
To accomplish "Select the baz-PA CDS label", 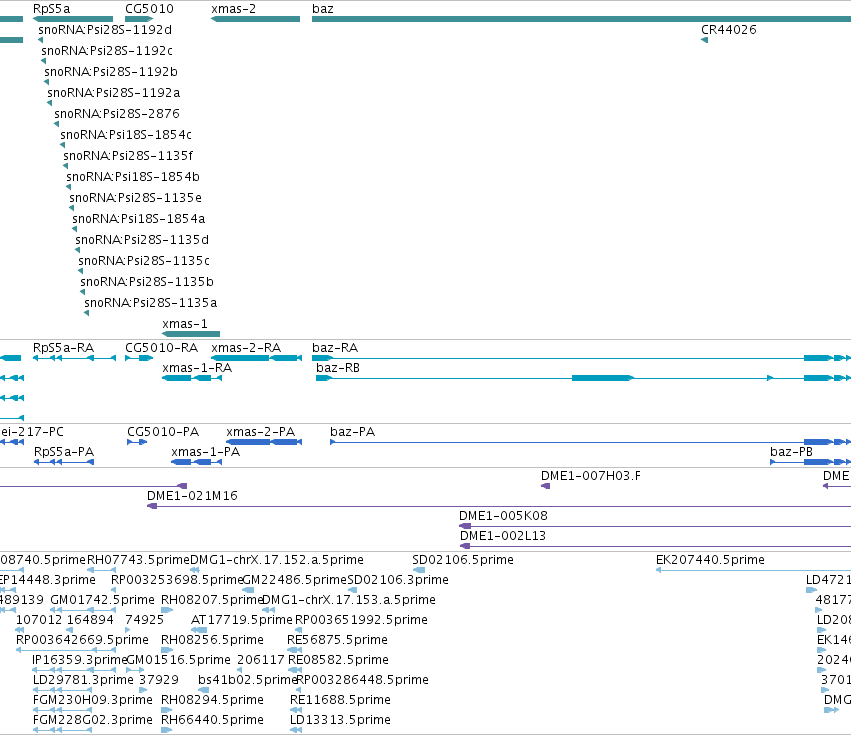I will point(352,432).
